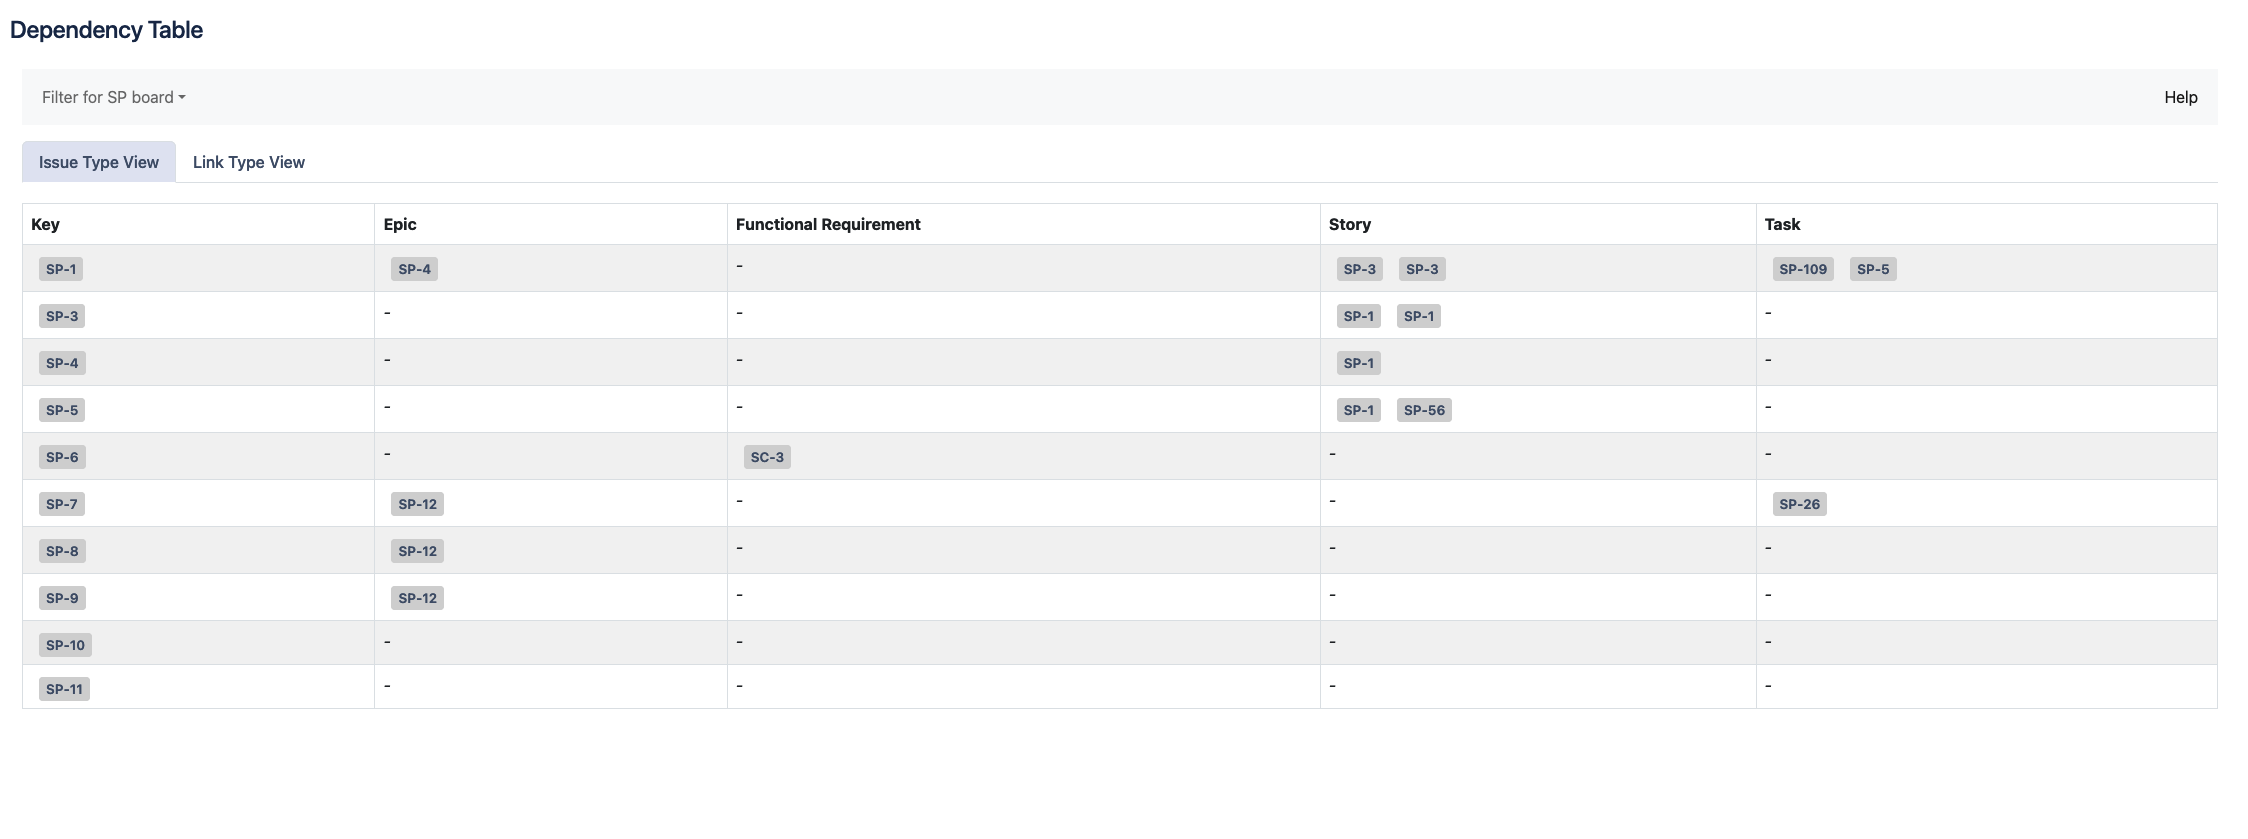Click the SP-5 task badge in SP-1 row

pos(1872,269)
